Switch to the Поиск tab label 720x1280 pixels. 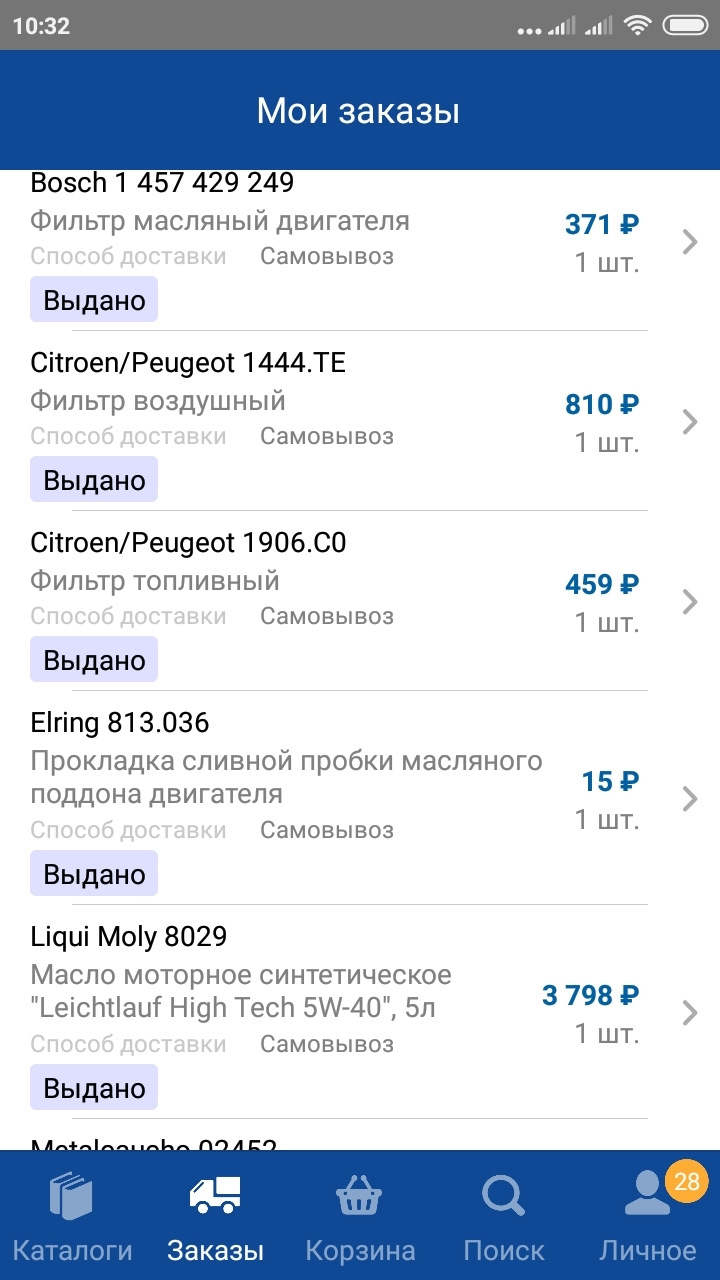tap(504, 1250)
